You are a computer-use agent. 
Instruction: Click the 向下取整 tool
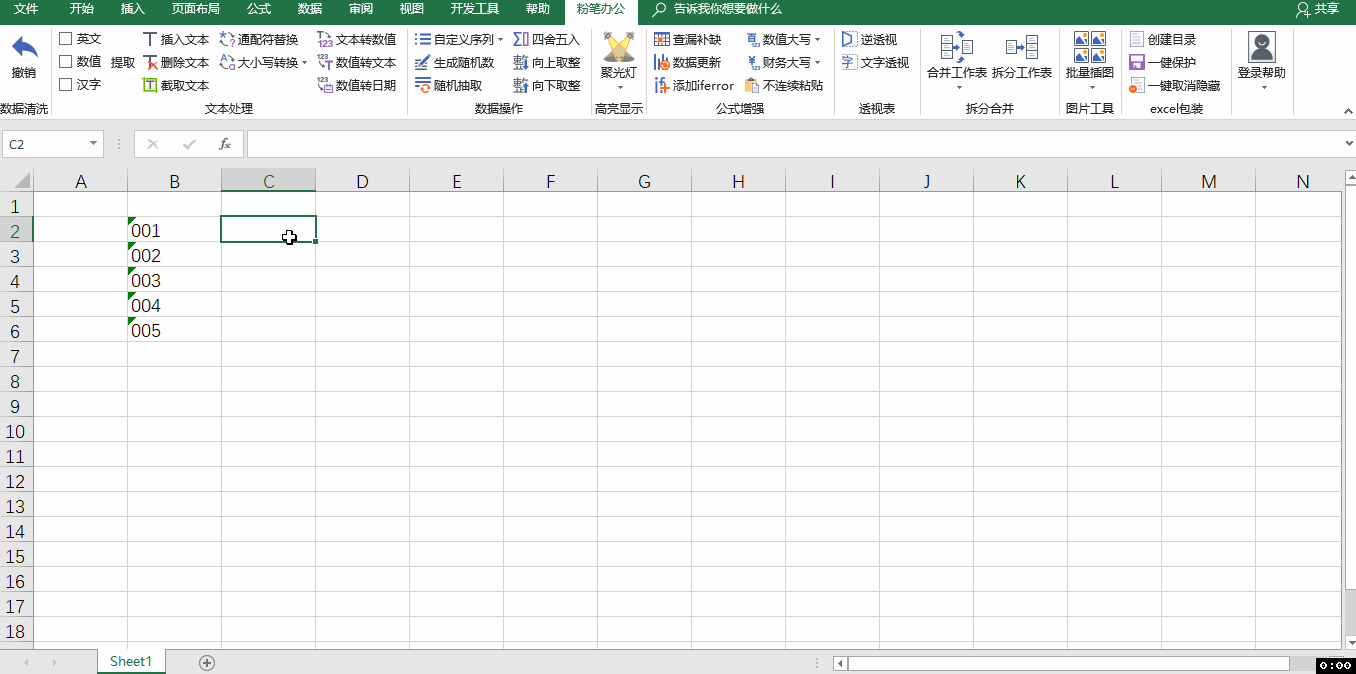546,85
